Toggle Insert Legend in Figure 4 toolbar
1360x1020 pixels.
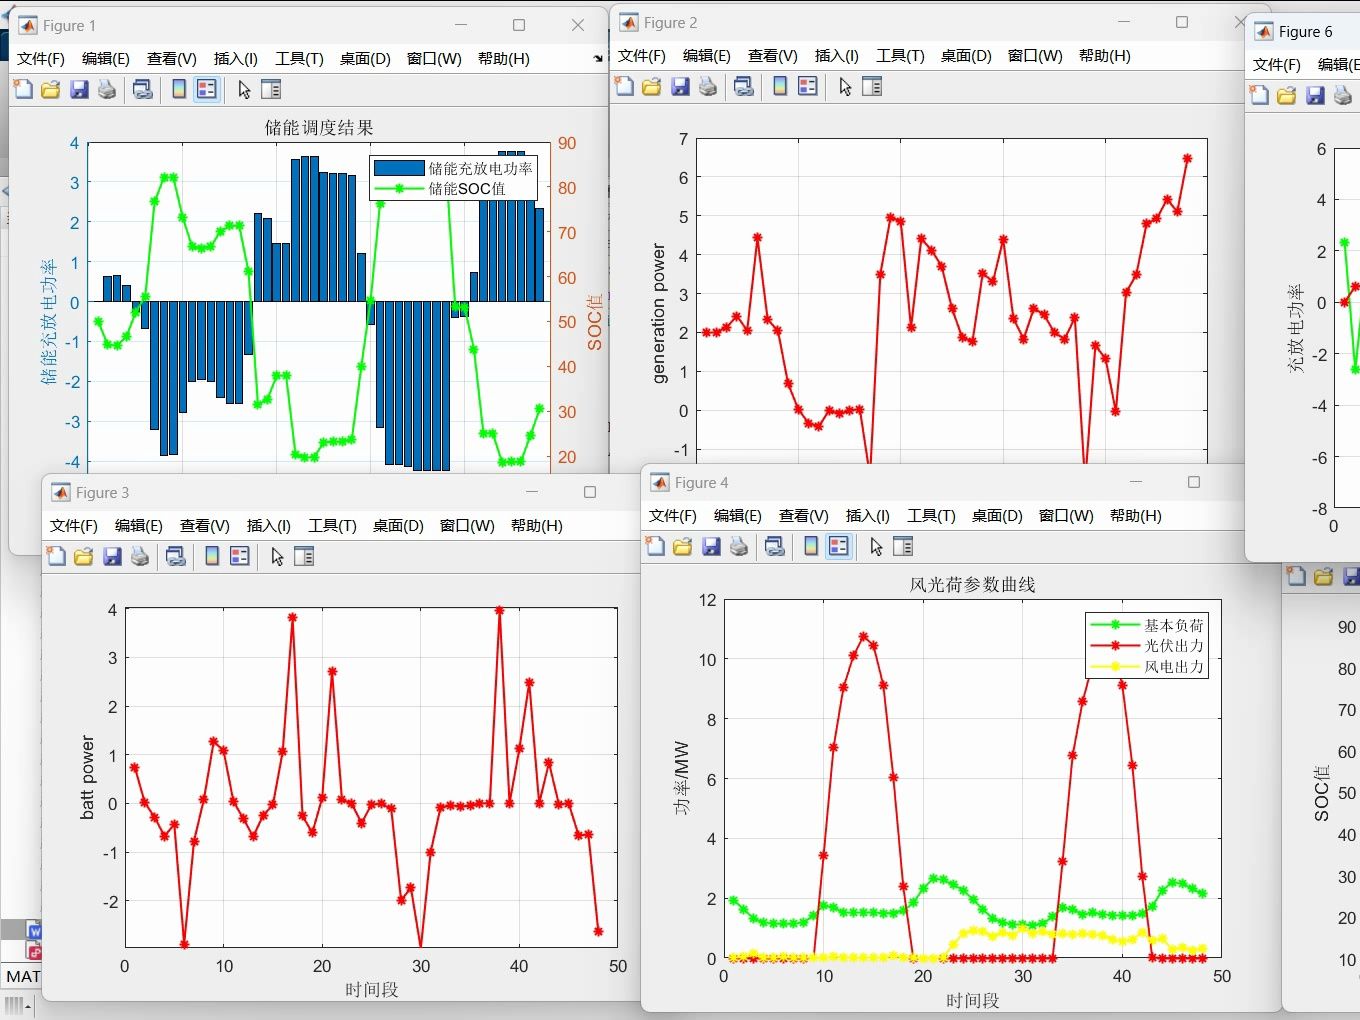[839, 546]
